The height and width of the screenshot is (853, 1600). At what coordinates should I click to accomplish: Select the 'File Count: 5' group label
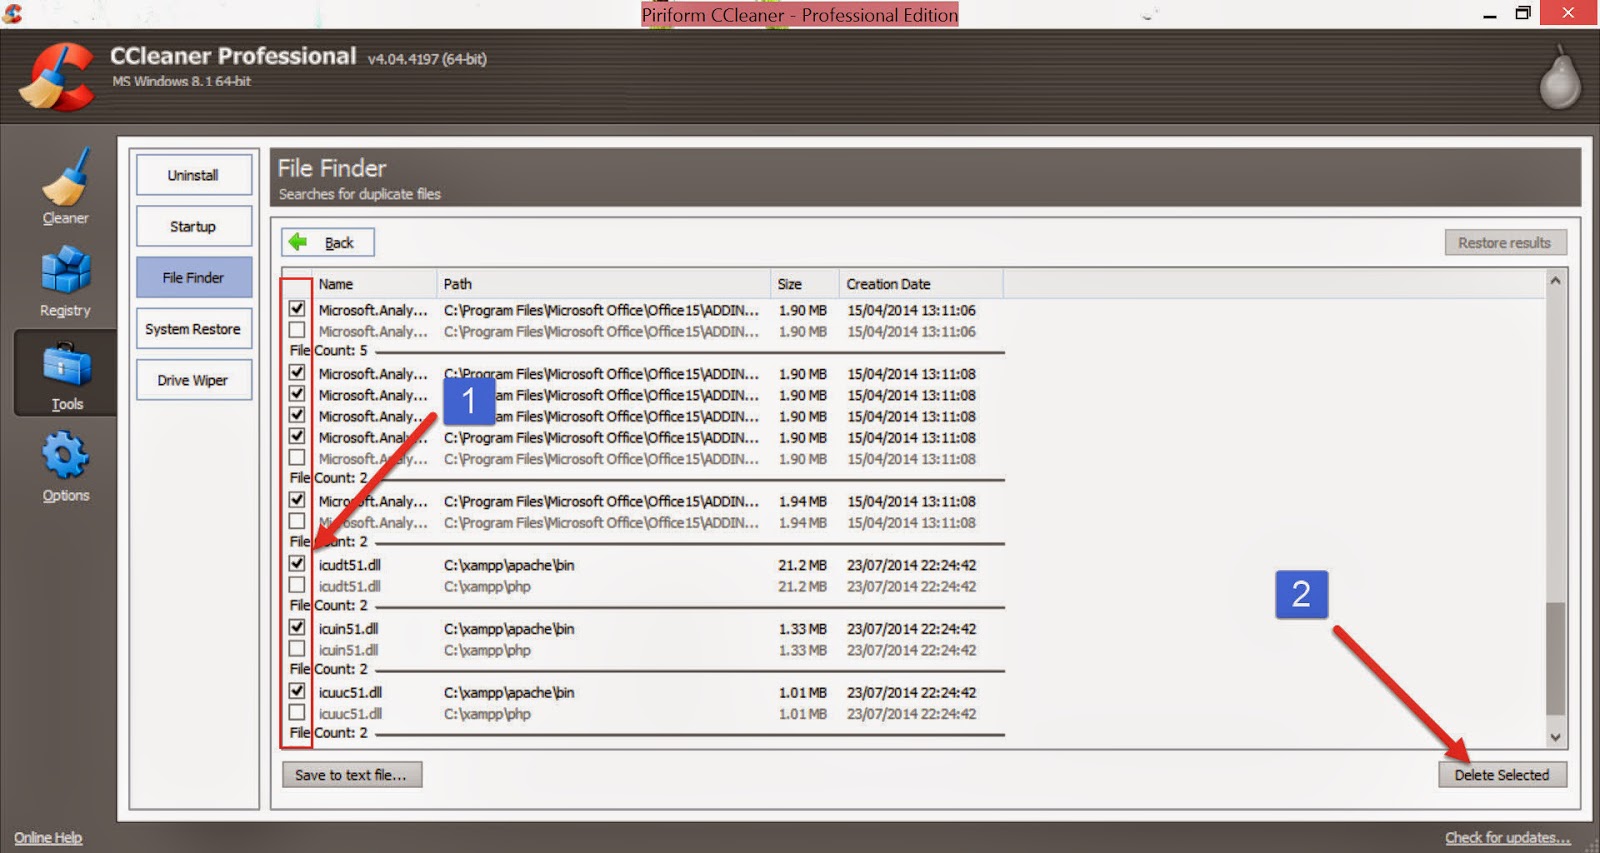click(x=329, y=351)
